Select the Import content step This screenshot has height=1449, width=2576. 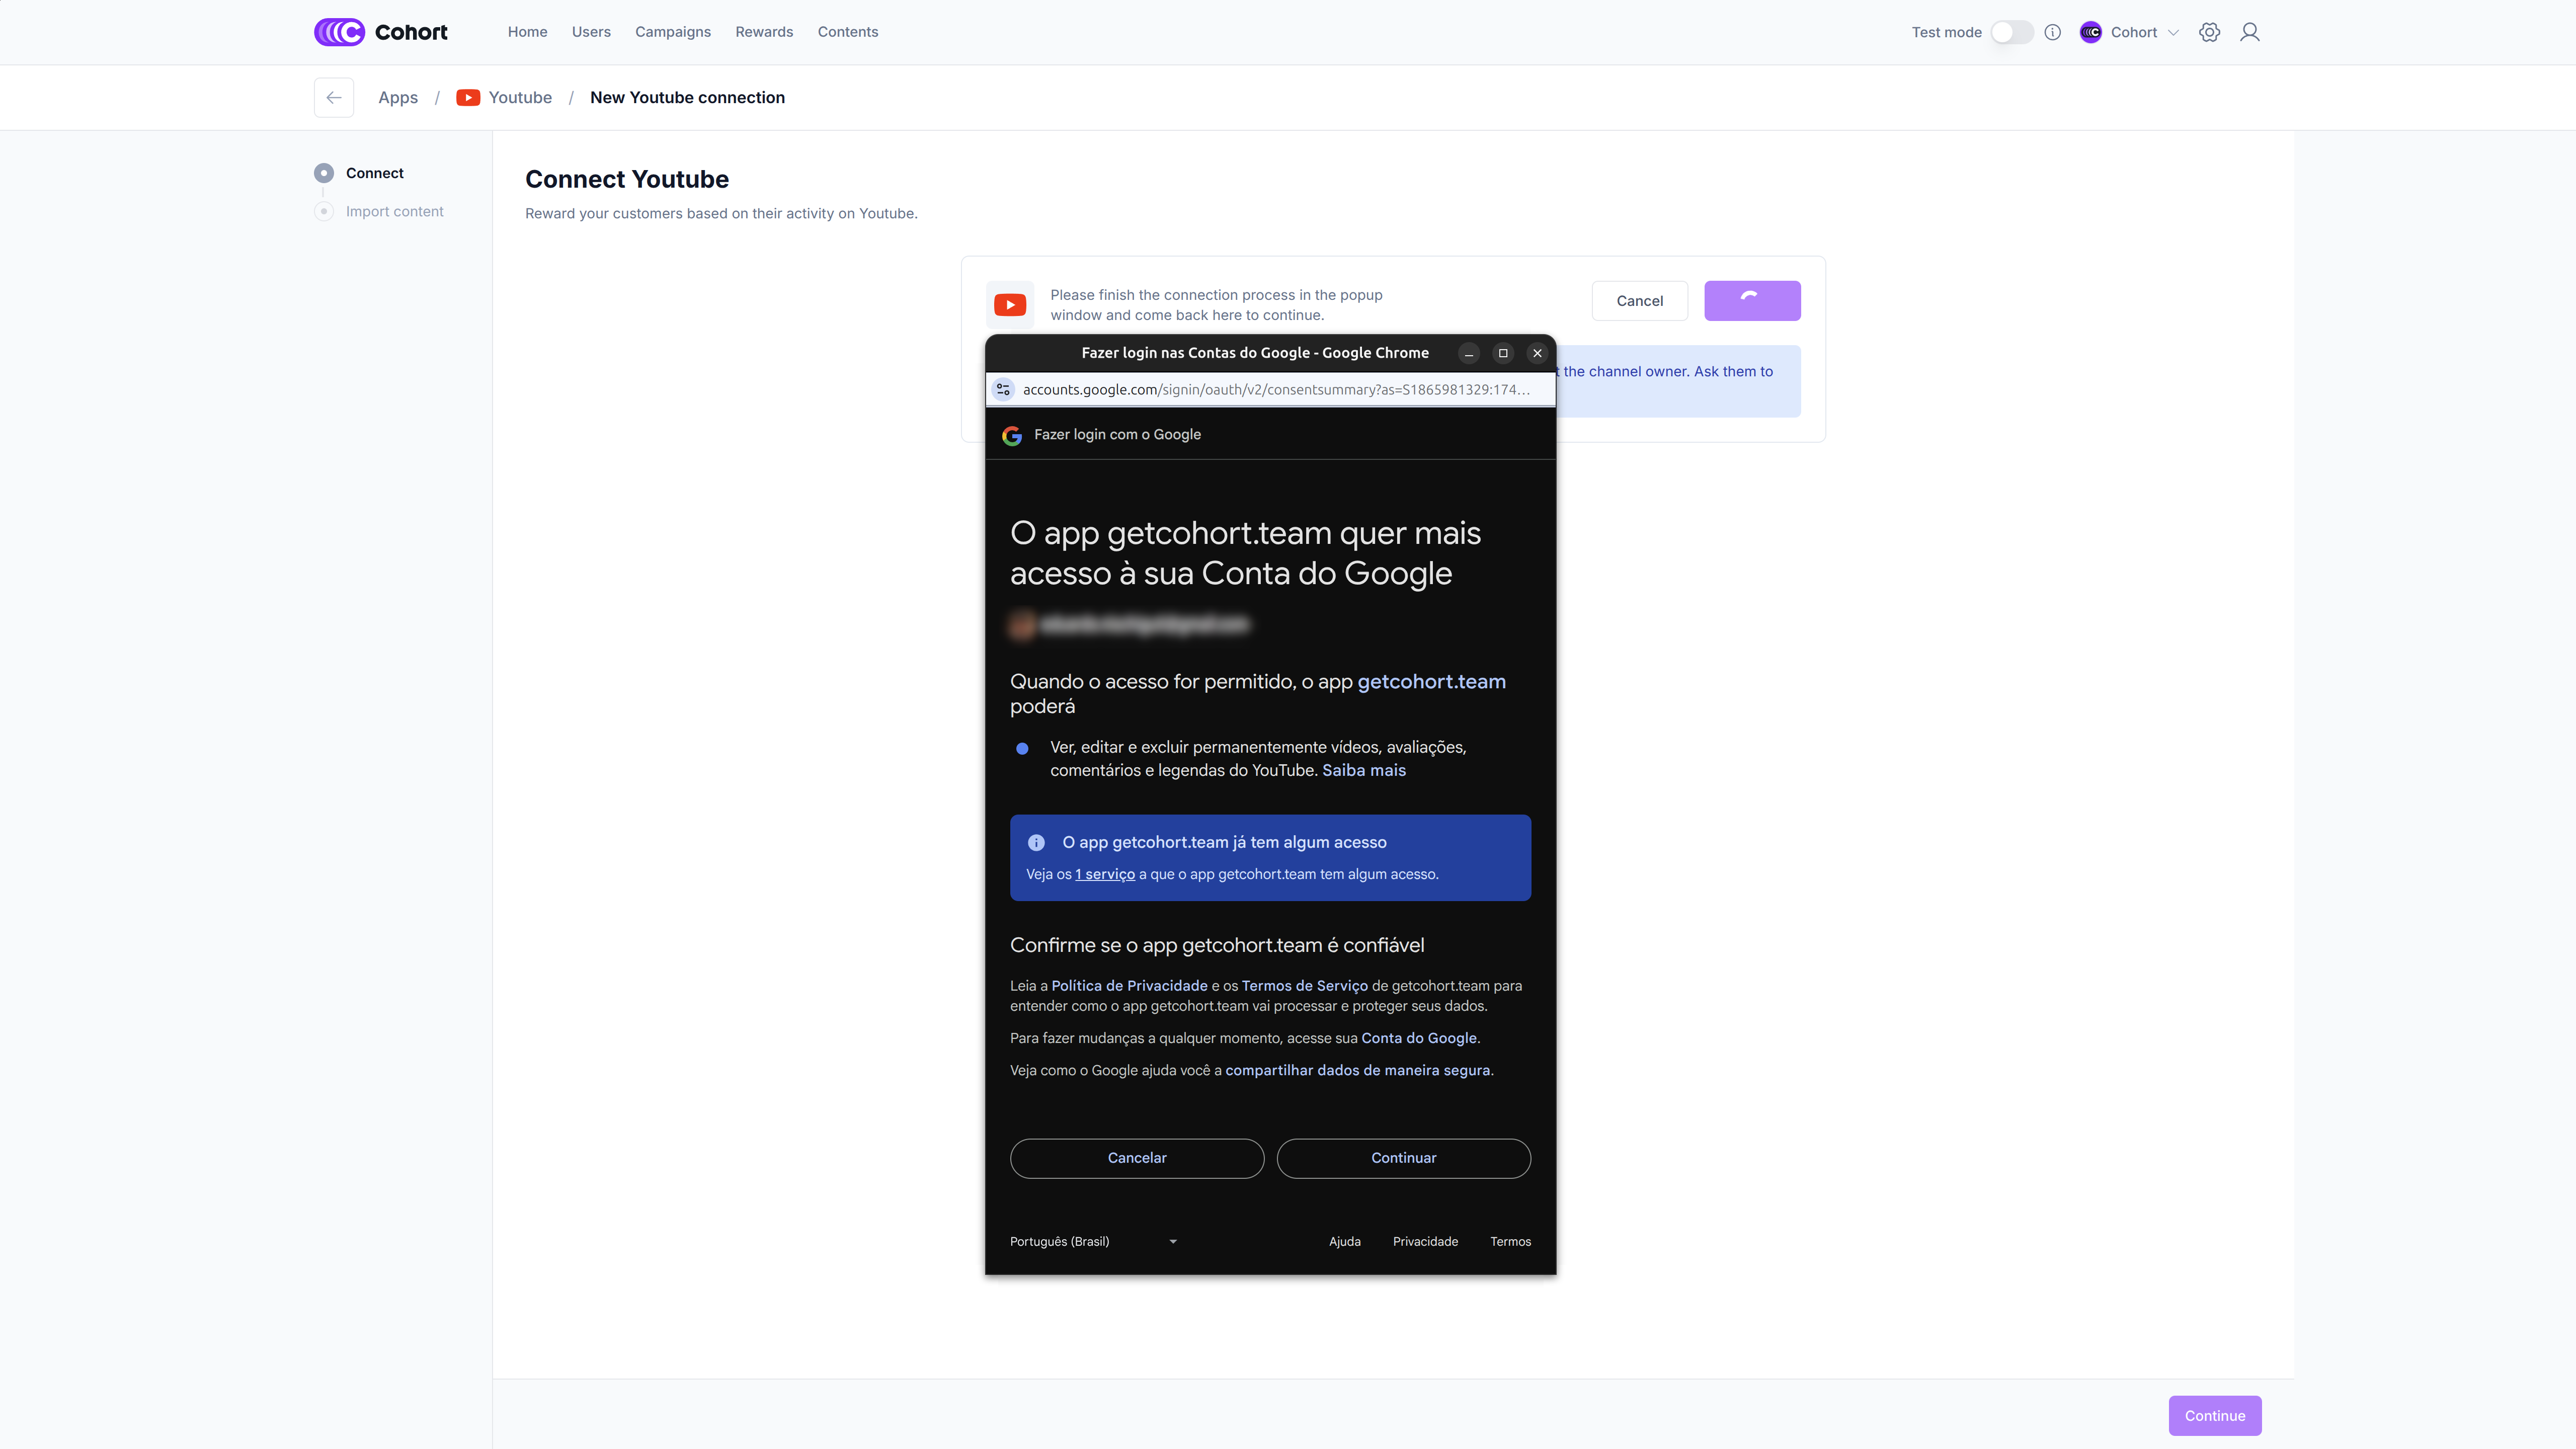point(394,211)
